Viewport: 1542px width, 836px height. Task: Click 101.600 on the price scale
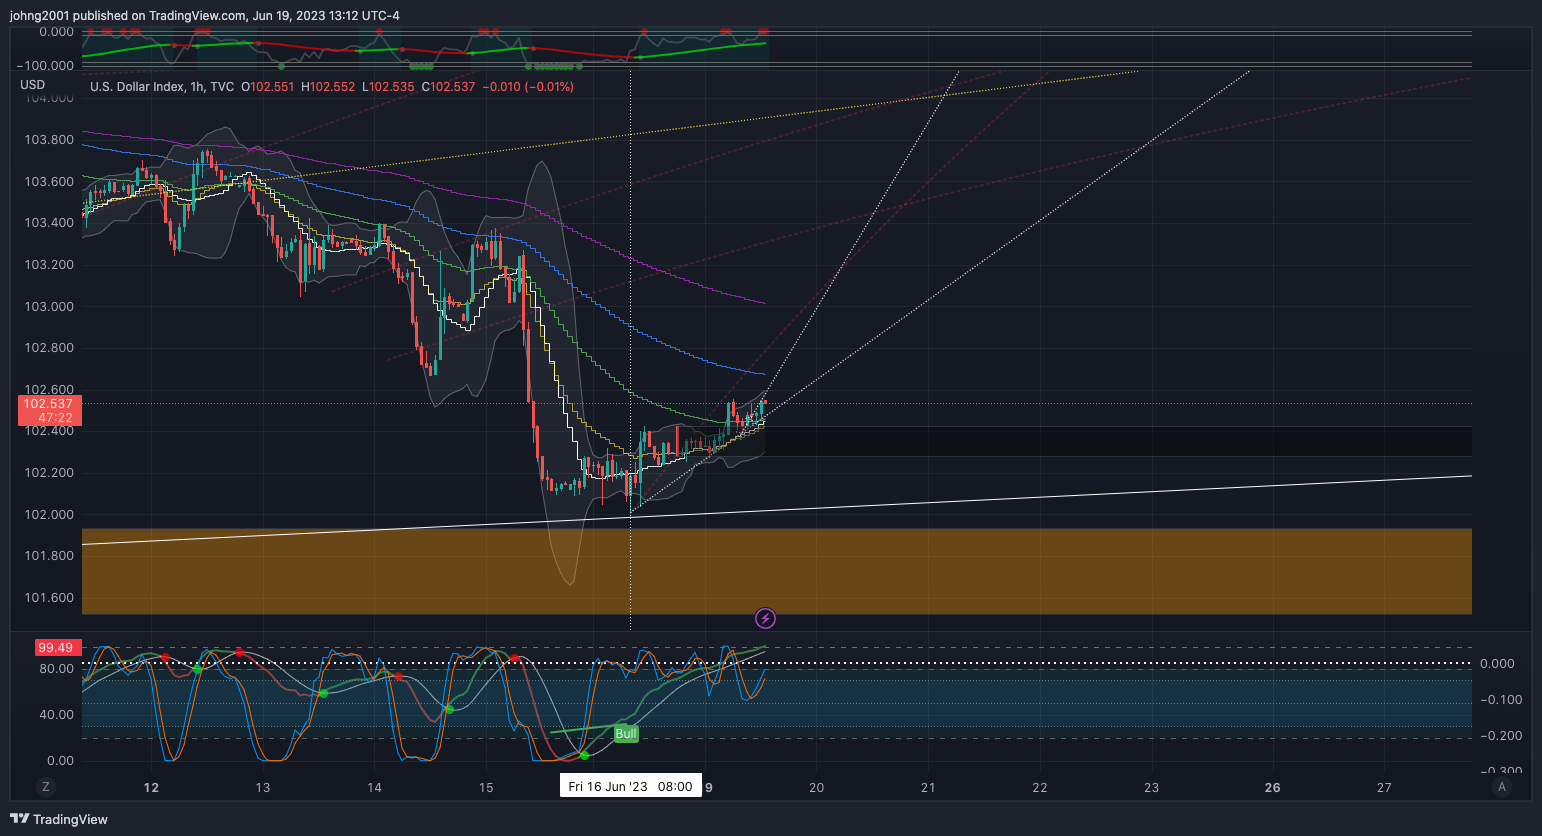[49, 598]
